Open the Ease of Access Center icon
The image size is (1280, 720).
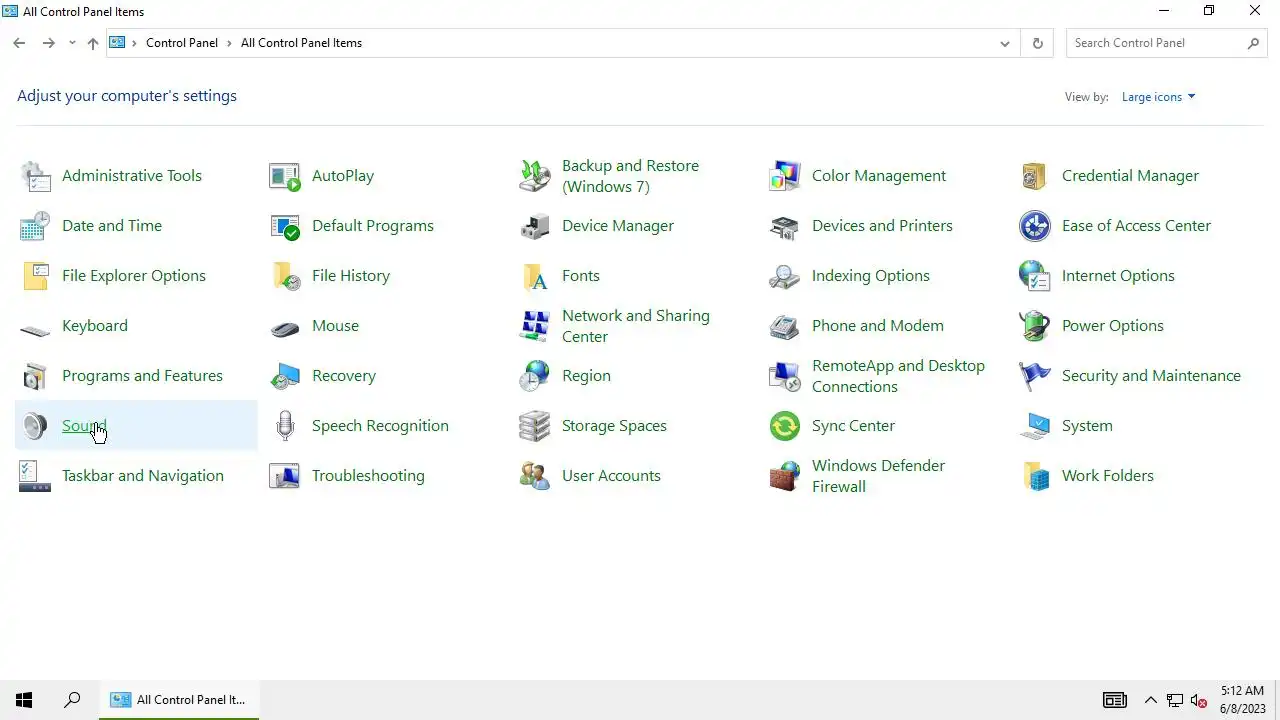(x=1035, y=226)
